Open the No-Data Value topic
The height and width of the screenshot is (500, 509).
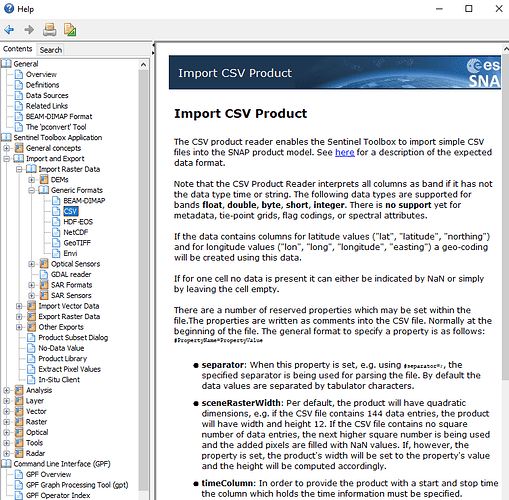coord(61,348)
